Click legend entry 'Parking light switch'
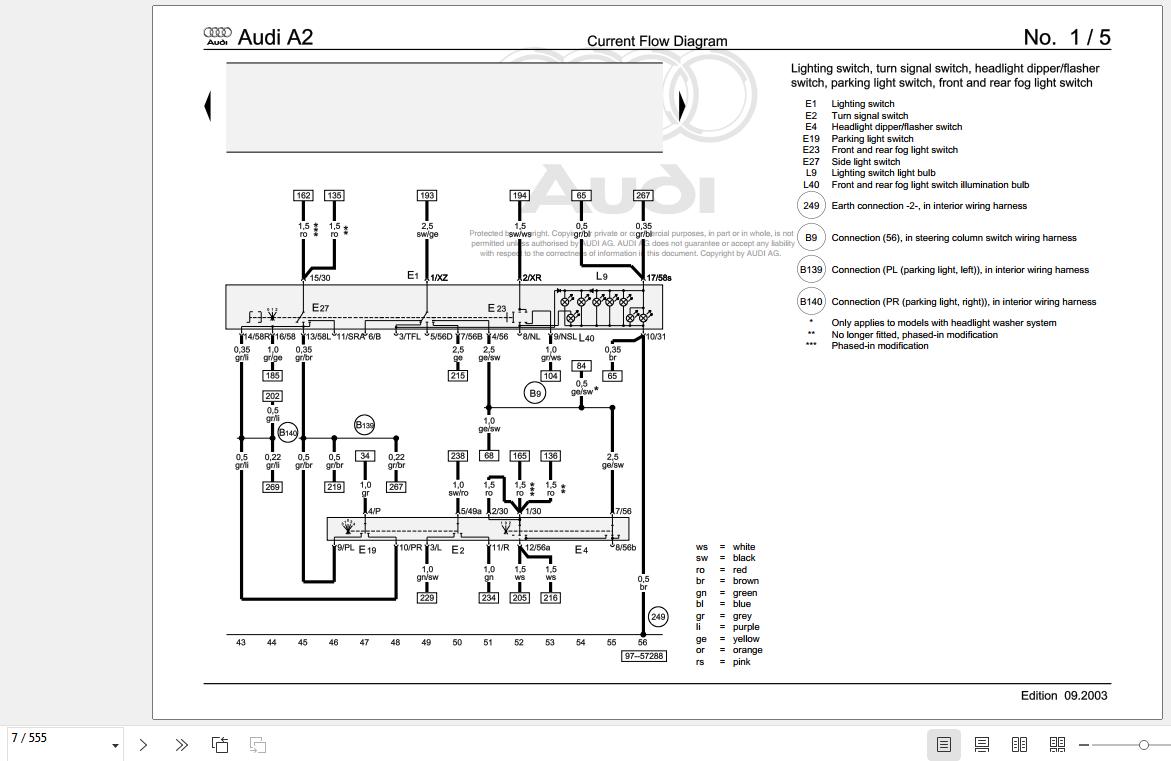 click(x=872, y=139)
